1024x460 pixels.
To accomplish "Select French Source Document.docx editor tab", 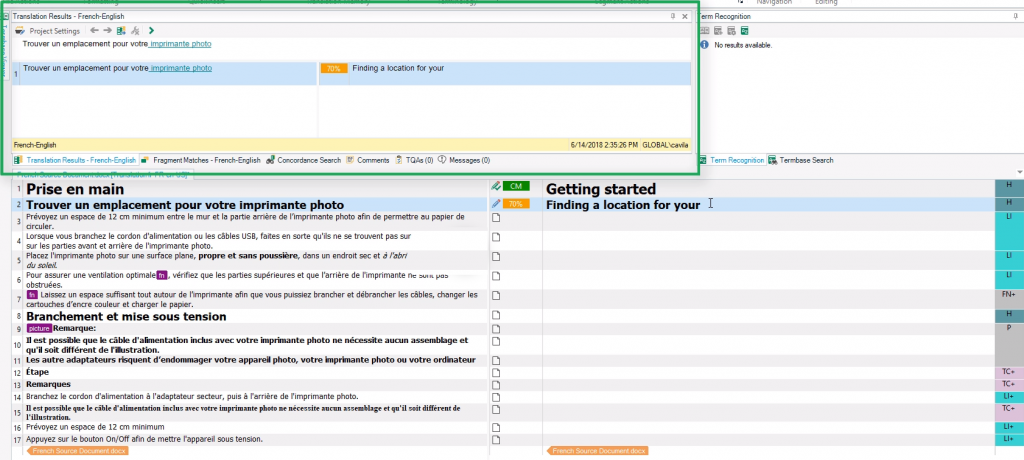I will [101, 175].
